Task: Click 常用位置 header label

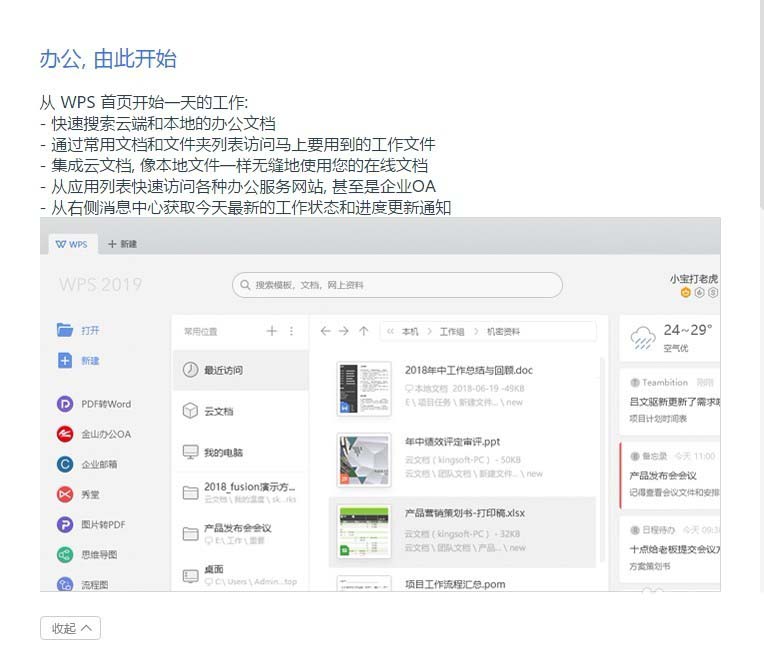Action: (200, 331)
